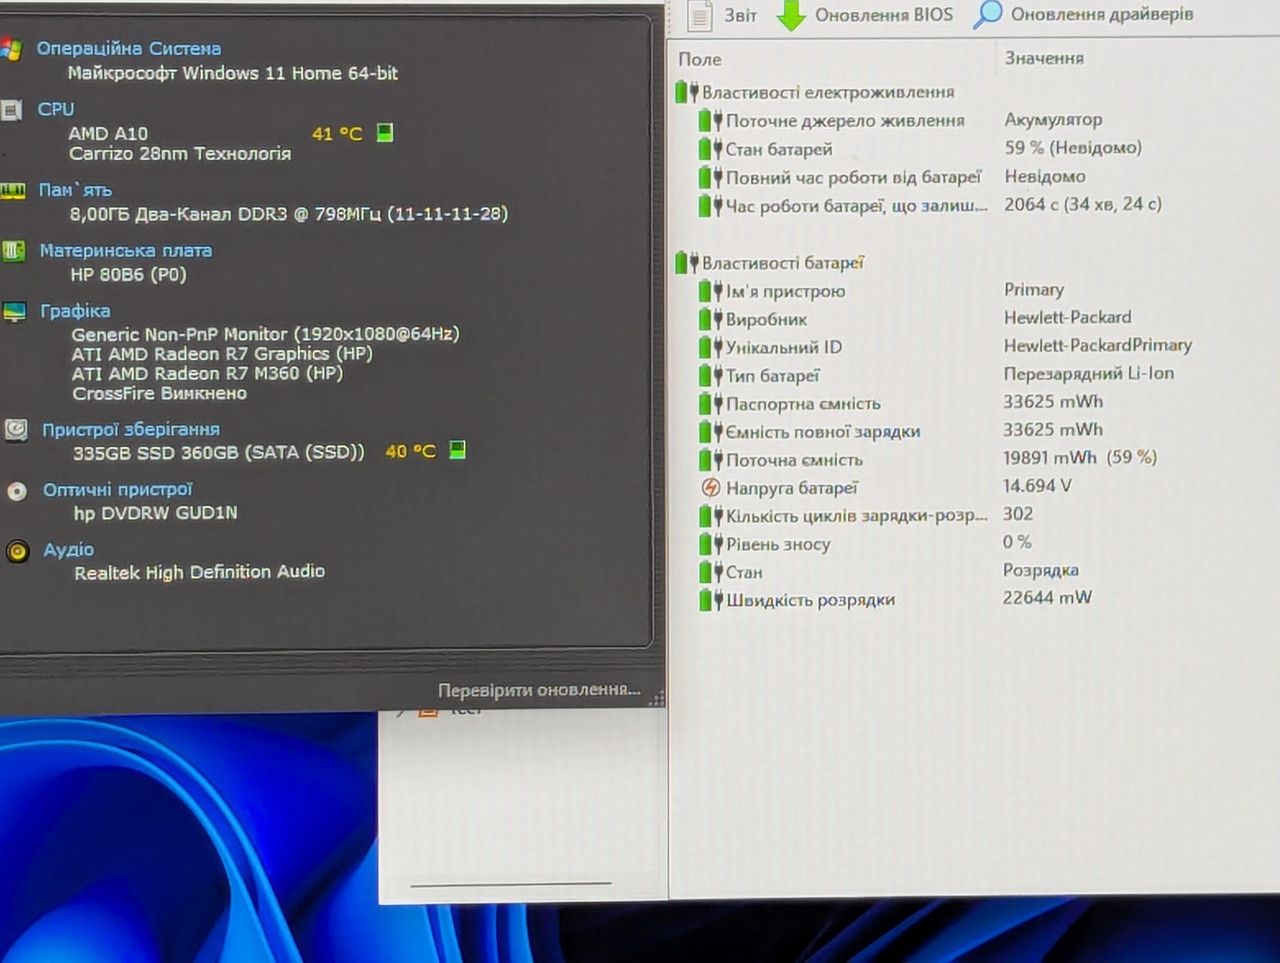Image resolution: width=1280 pixels, height=963 pixels.
Task: Open Оновлення BIOS green arrow
Action: (x=791, y=15)
